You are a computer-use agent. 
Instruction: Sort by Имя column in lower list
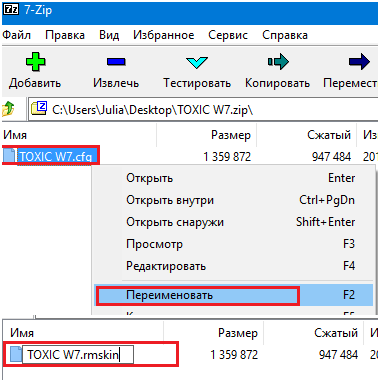pyautogui.click(x=84, y=333)
